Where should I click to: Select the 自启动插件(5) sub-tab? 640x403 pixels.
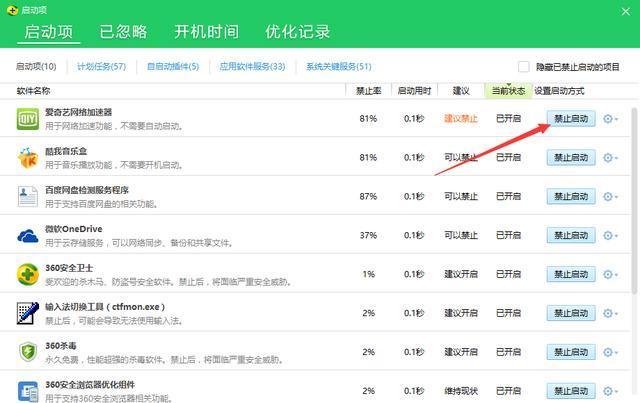[173, 67]
